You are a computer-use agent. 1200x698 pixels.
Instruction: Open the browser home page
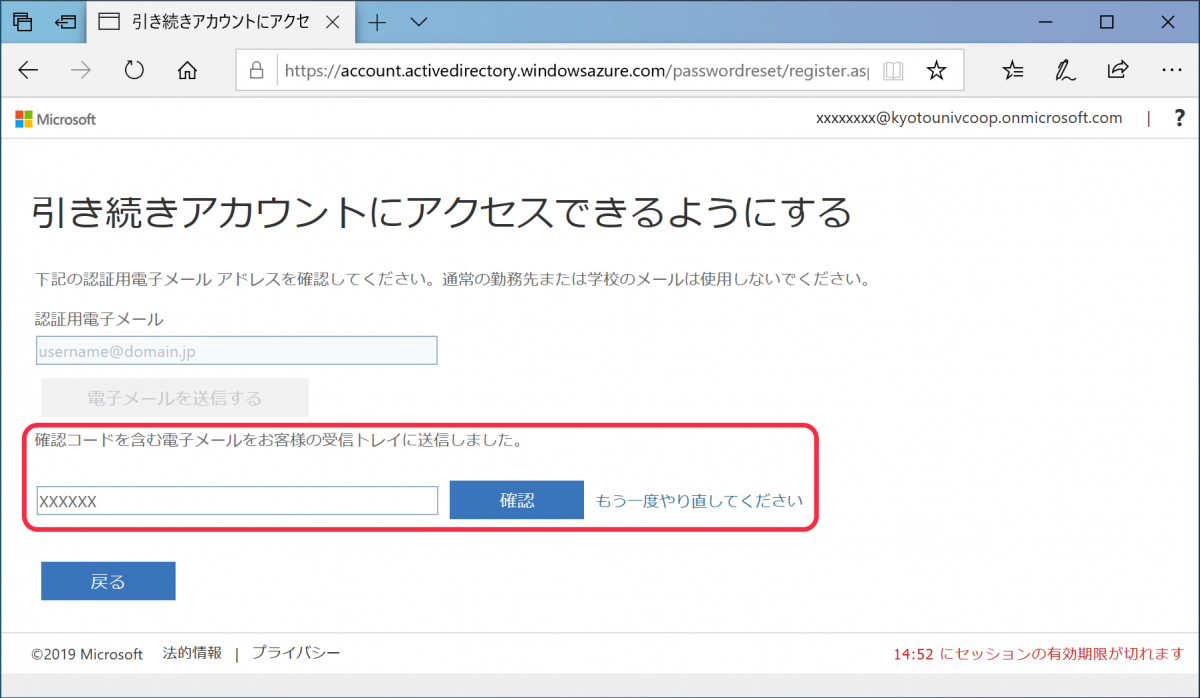click(185, 70)
